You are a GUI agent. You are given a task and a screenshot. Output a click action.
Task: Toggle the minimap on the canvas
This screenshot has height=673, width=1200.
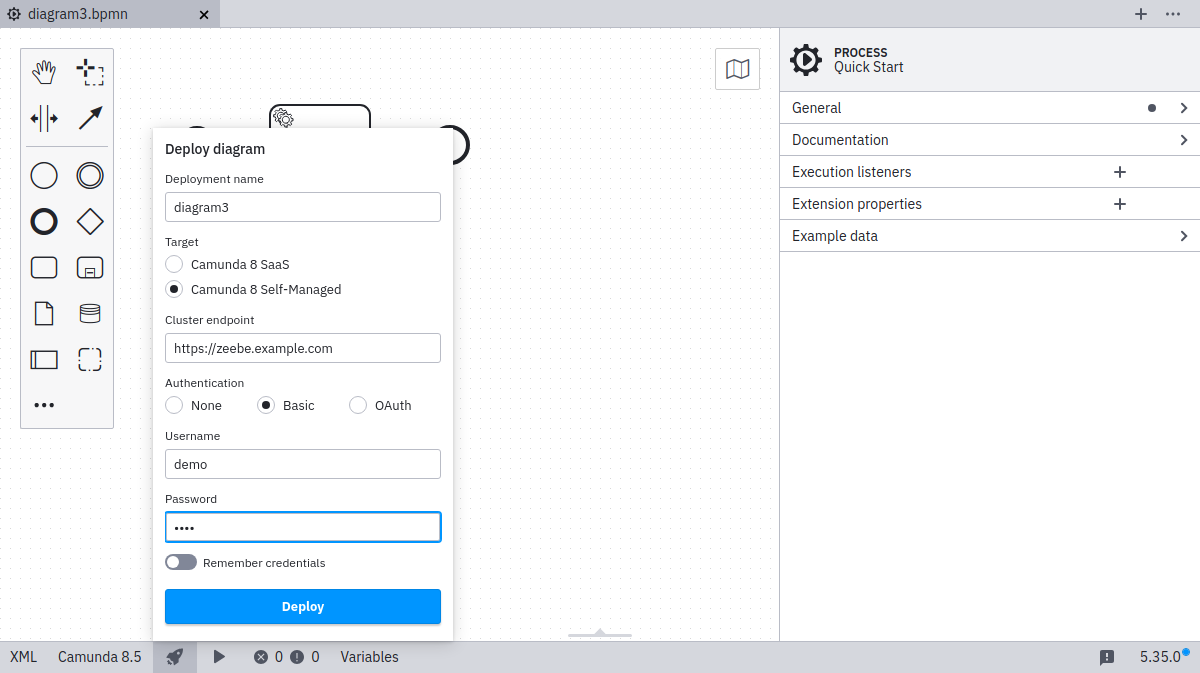(737, 68)
